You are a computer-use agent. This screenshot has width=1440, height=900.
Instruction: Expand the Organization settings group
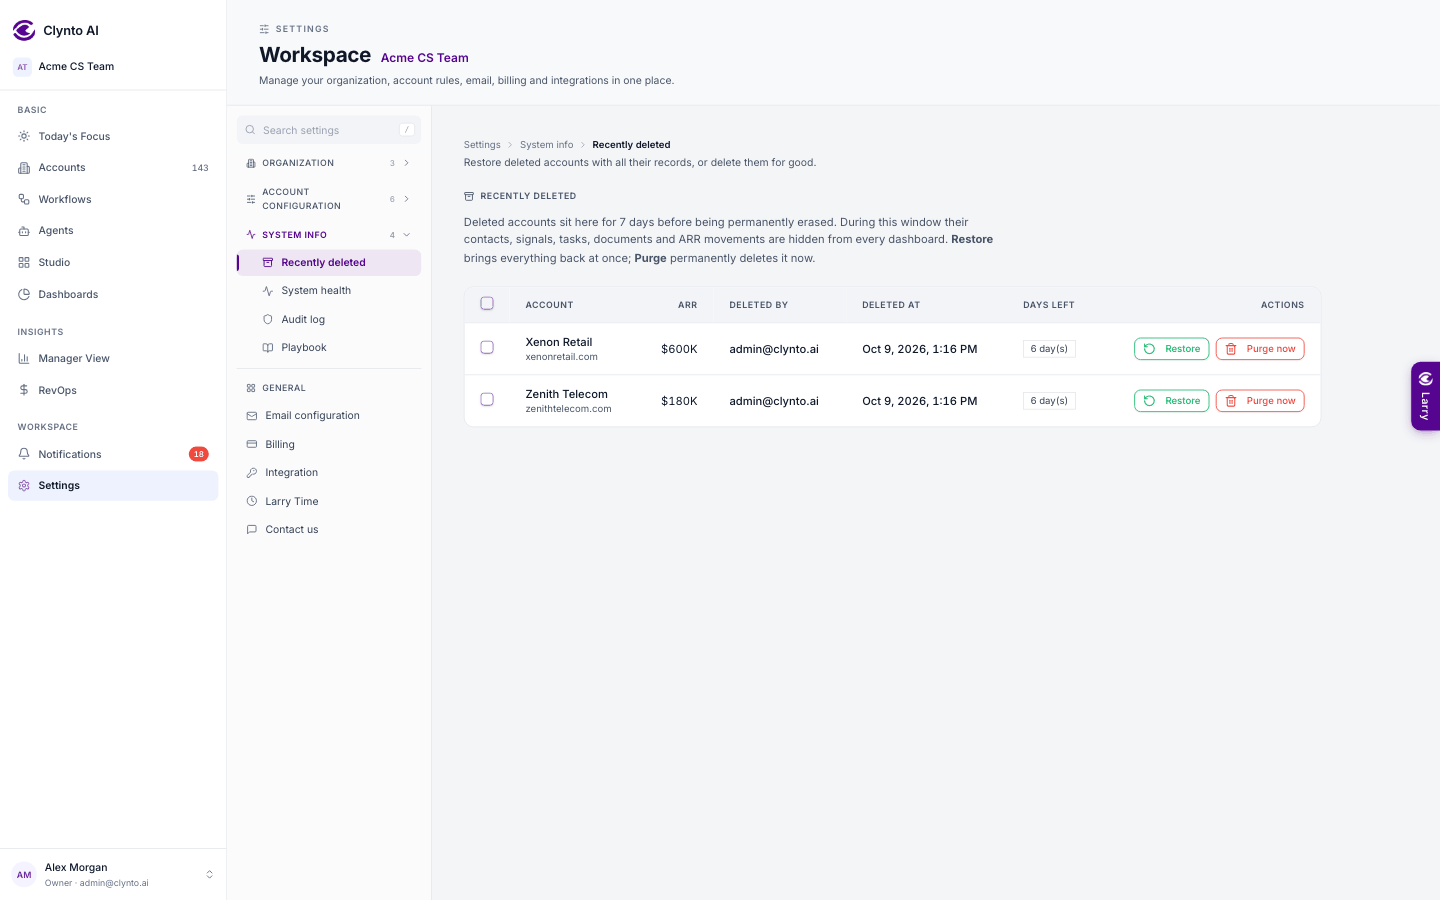(329, 163)
